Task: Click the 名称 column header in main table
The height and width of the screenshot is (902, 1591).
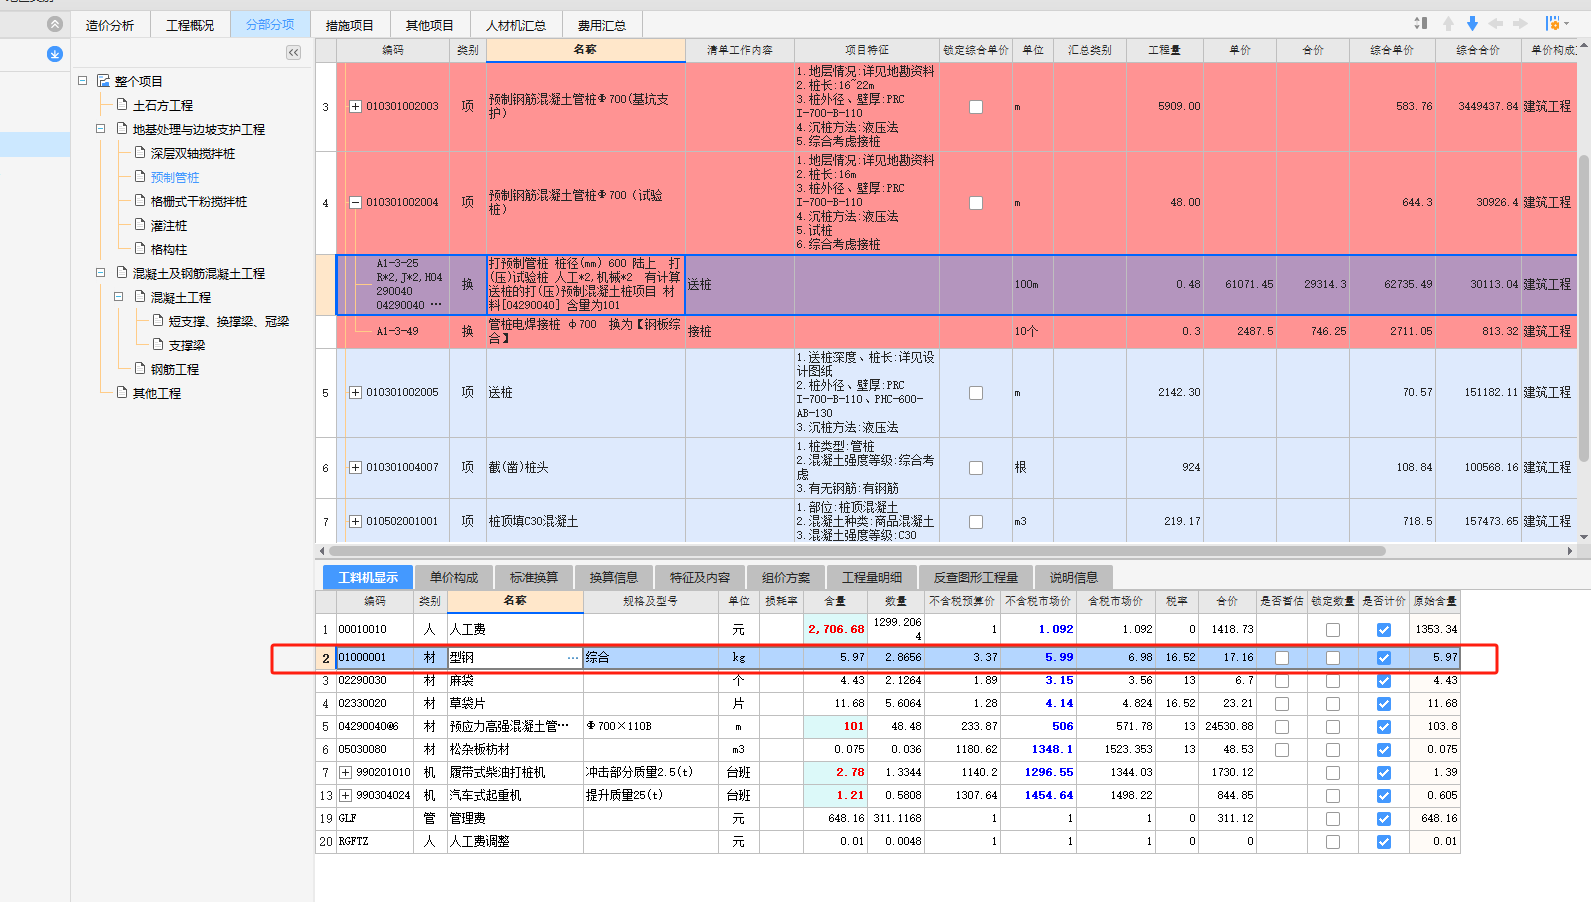Action: [x=586, y=49]
